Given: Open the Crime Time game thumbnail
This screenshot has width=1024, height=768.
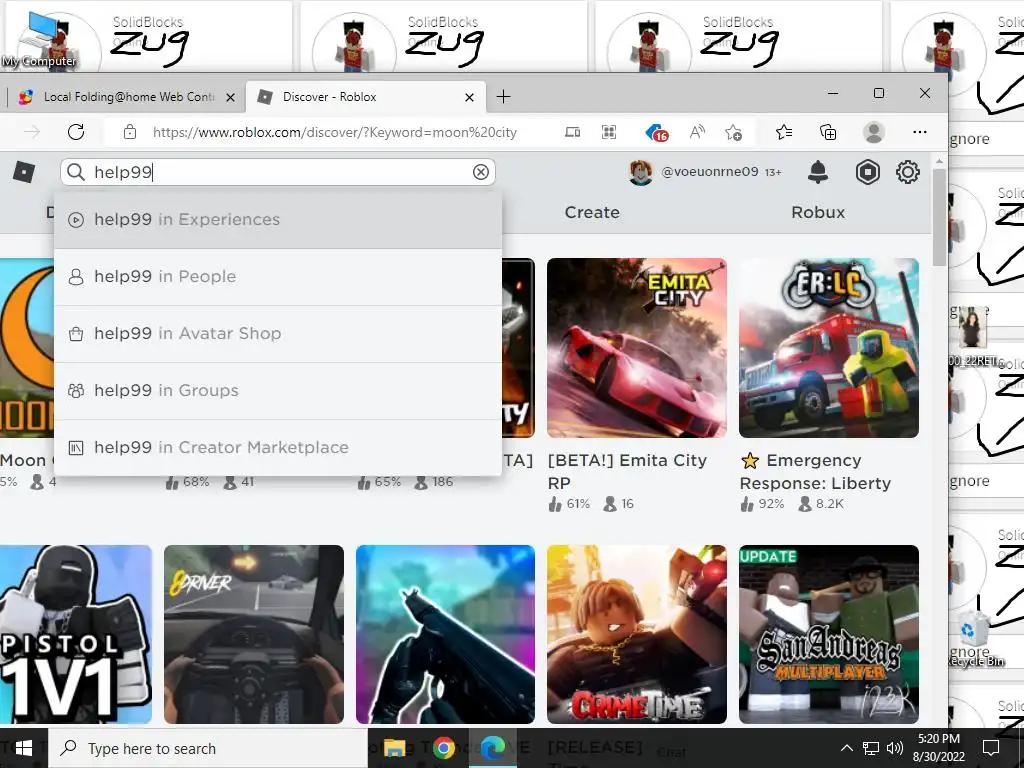Looking at the screenshot, I should [x=637, y=634].
